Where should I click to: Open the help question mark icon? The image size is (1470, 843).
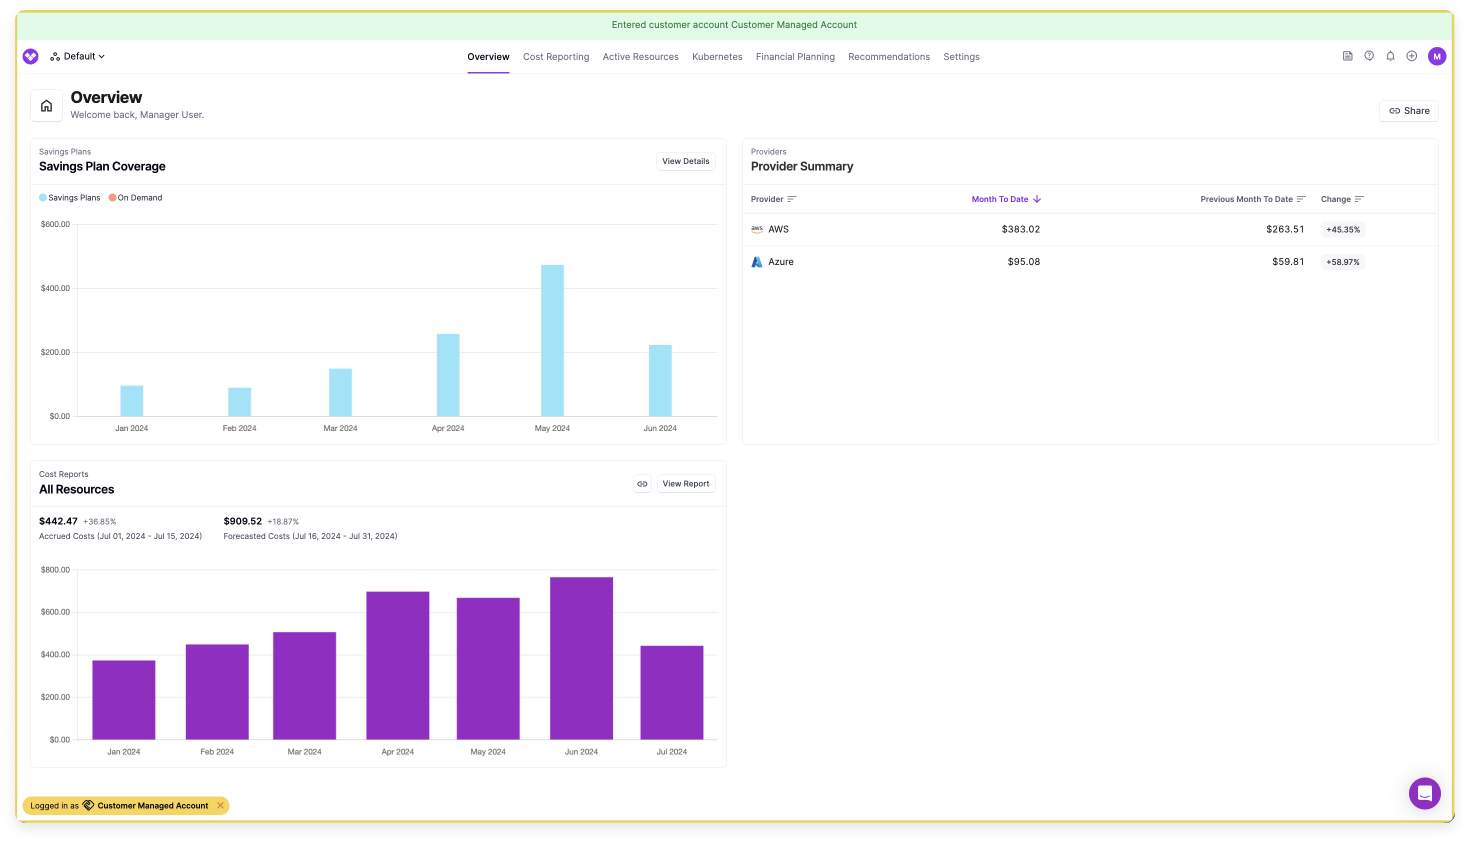pyautogui.click(x=1369, y=56)
